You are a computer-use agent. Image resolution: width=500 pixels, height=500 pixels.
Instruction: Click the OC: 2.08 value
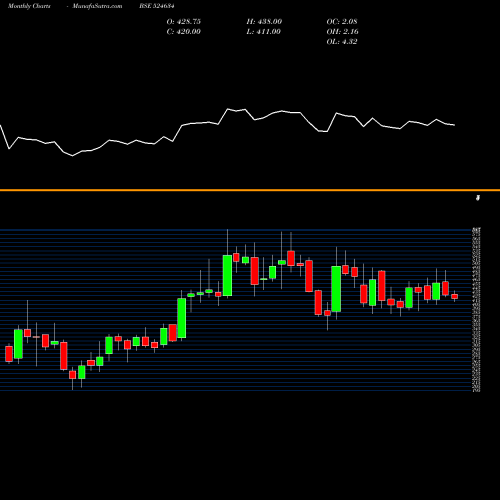click(x=342, y=22)
